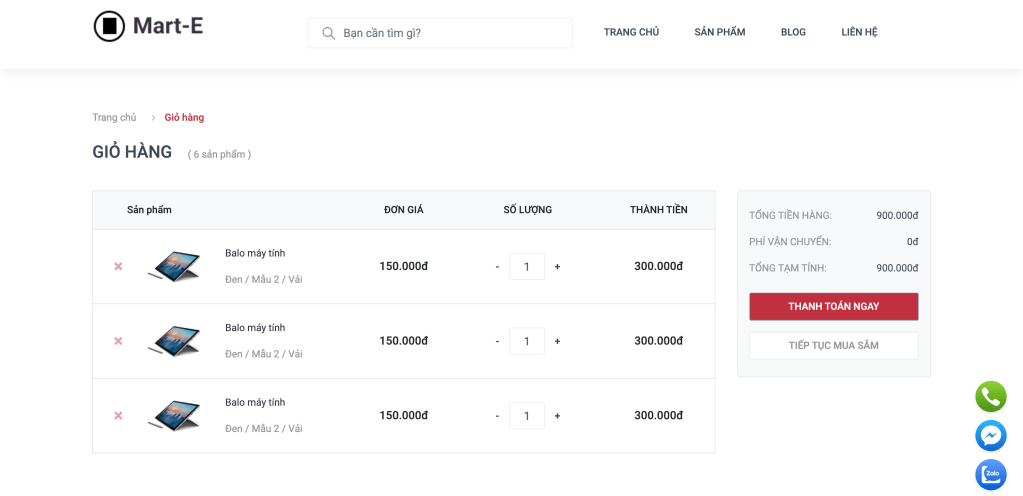Open the Sản phẩm menu
Screen dimensions: 1023x496
point(719,32)
